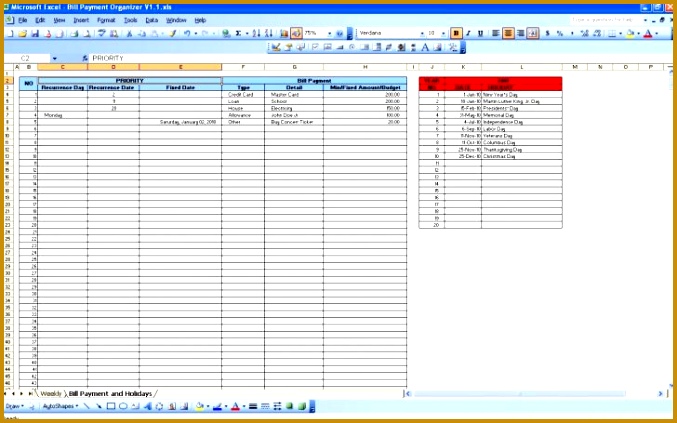Click the Sort Ascending icon
Screen dimensions: 677x423
click(x=256, y=33)
